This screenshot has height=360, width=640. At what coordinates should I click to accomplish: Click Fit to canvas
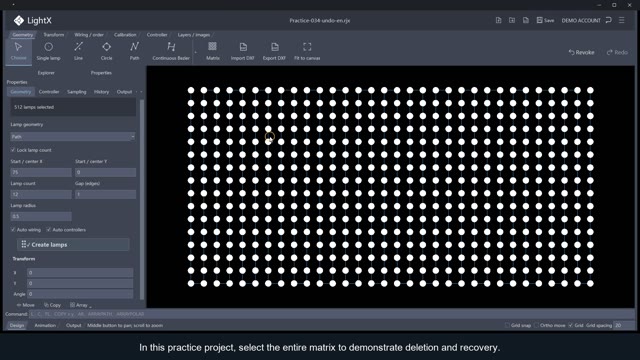click(307, 51)
